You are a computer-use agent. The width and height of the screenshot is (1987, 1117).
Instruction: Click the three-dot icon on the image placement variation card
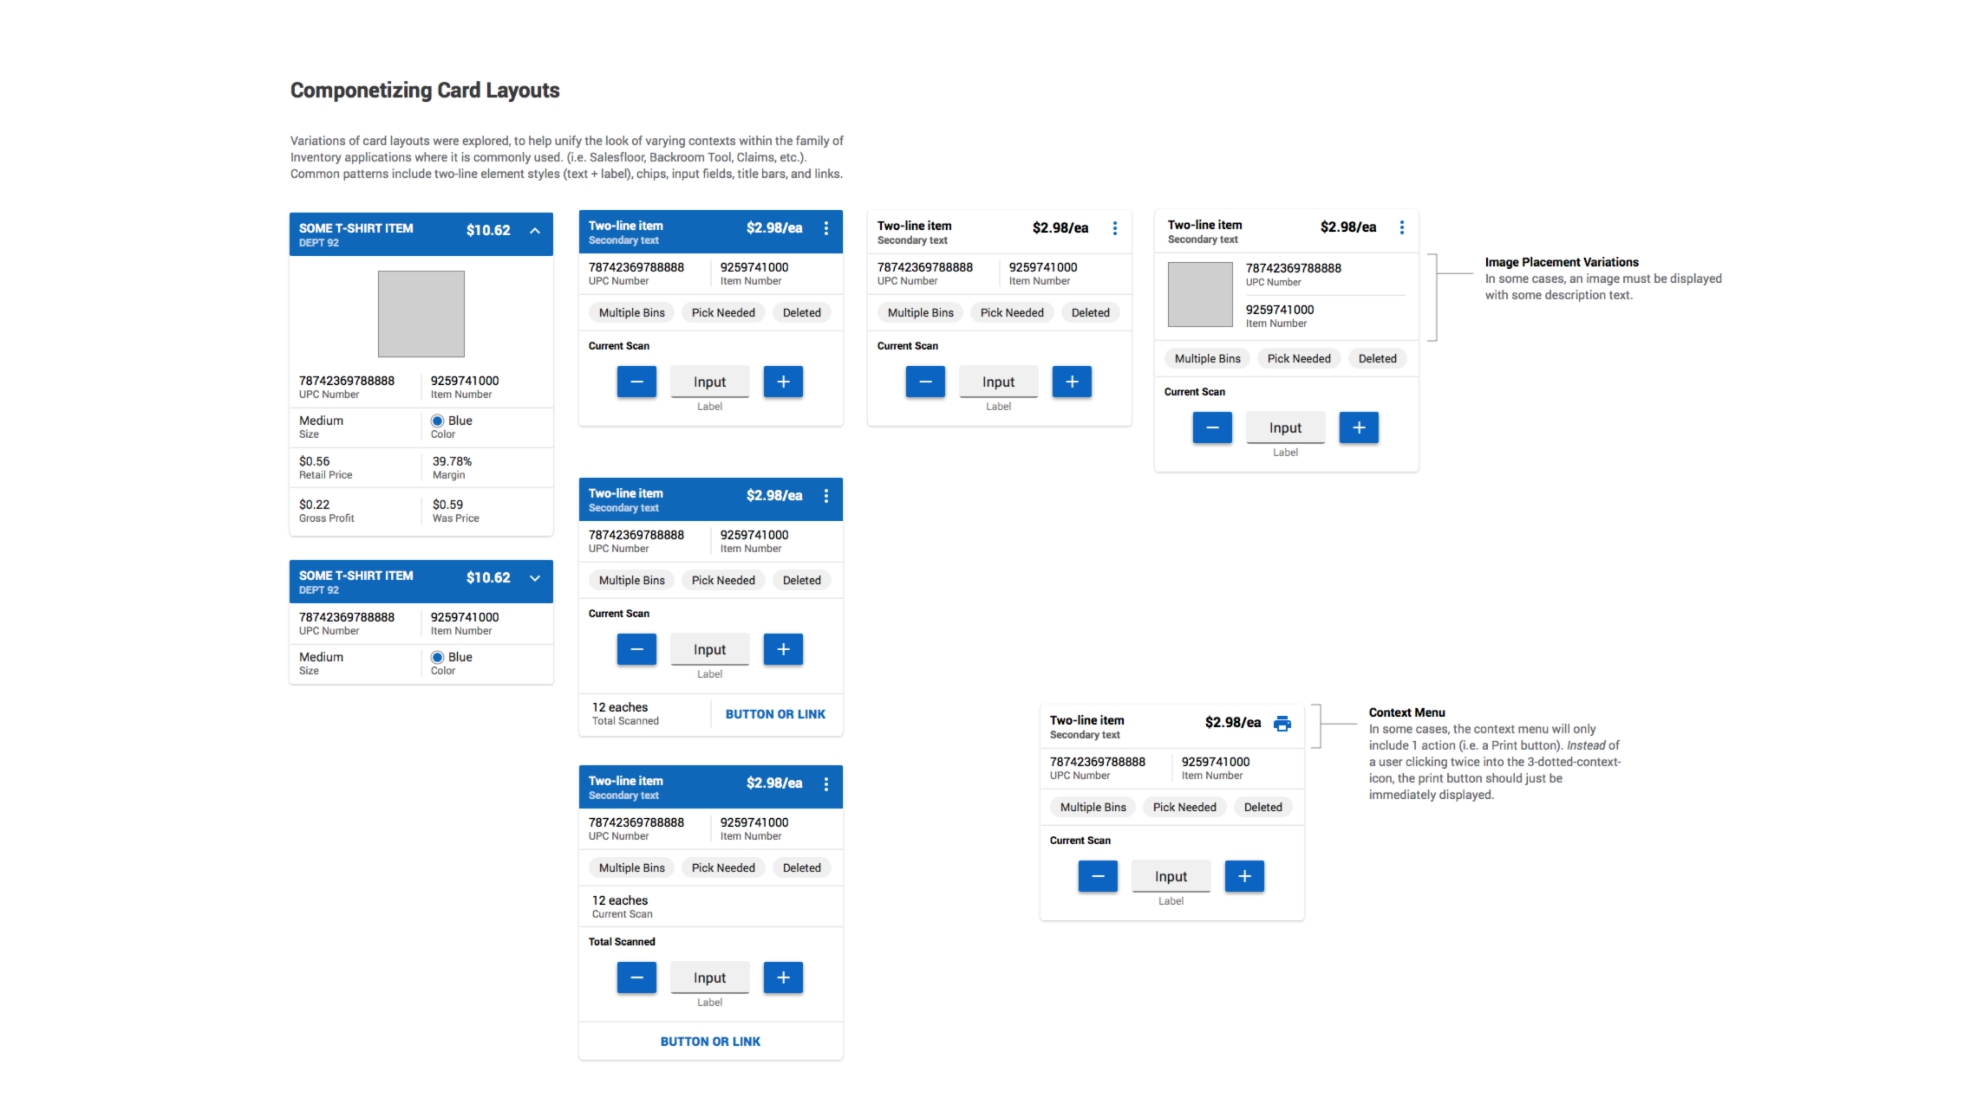coord(1402,225)
